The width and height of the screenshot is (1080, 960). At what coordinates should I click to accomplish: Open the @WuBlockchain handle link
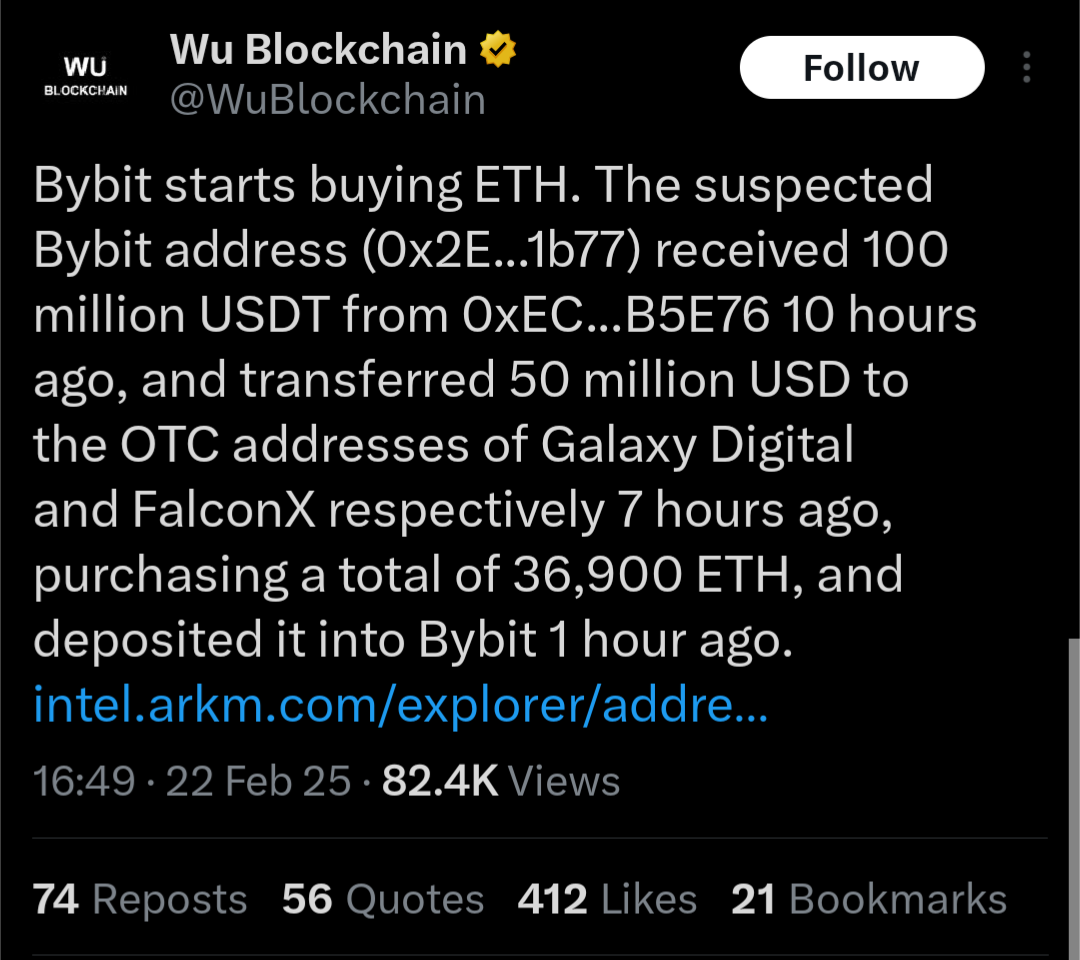[x=327, y=100]
